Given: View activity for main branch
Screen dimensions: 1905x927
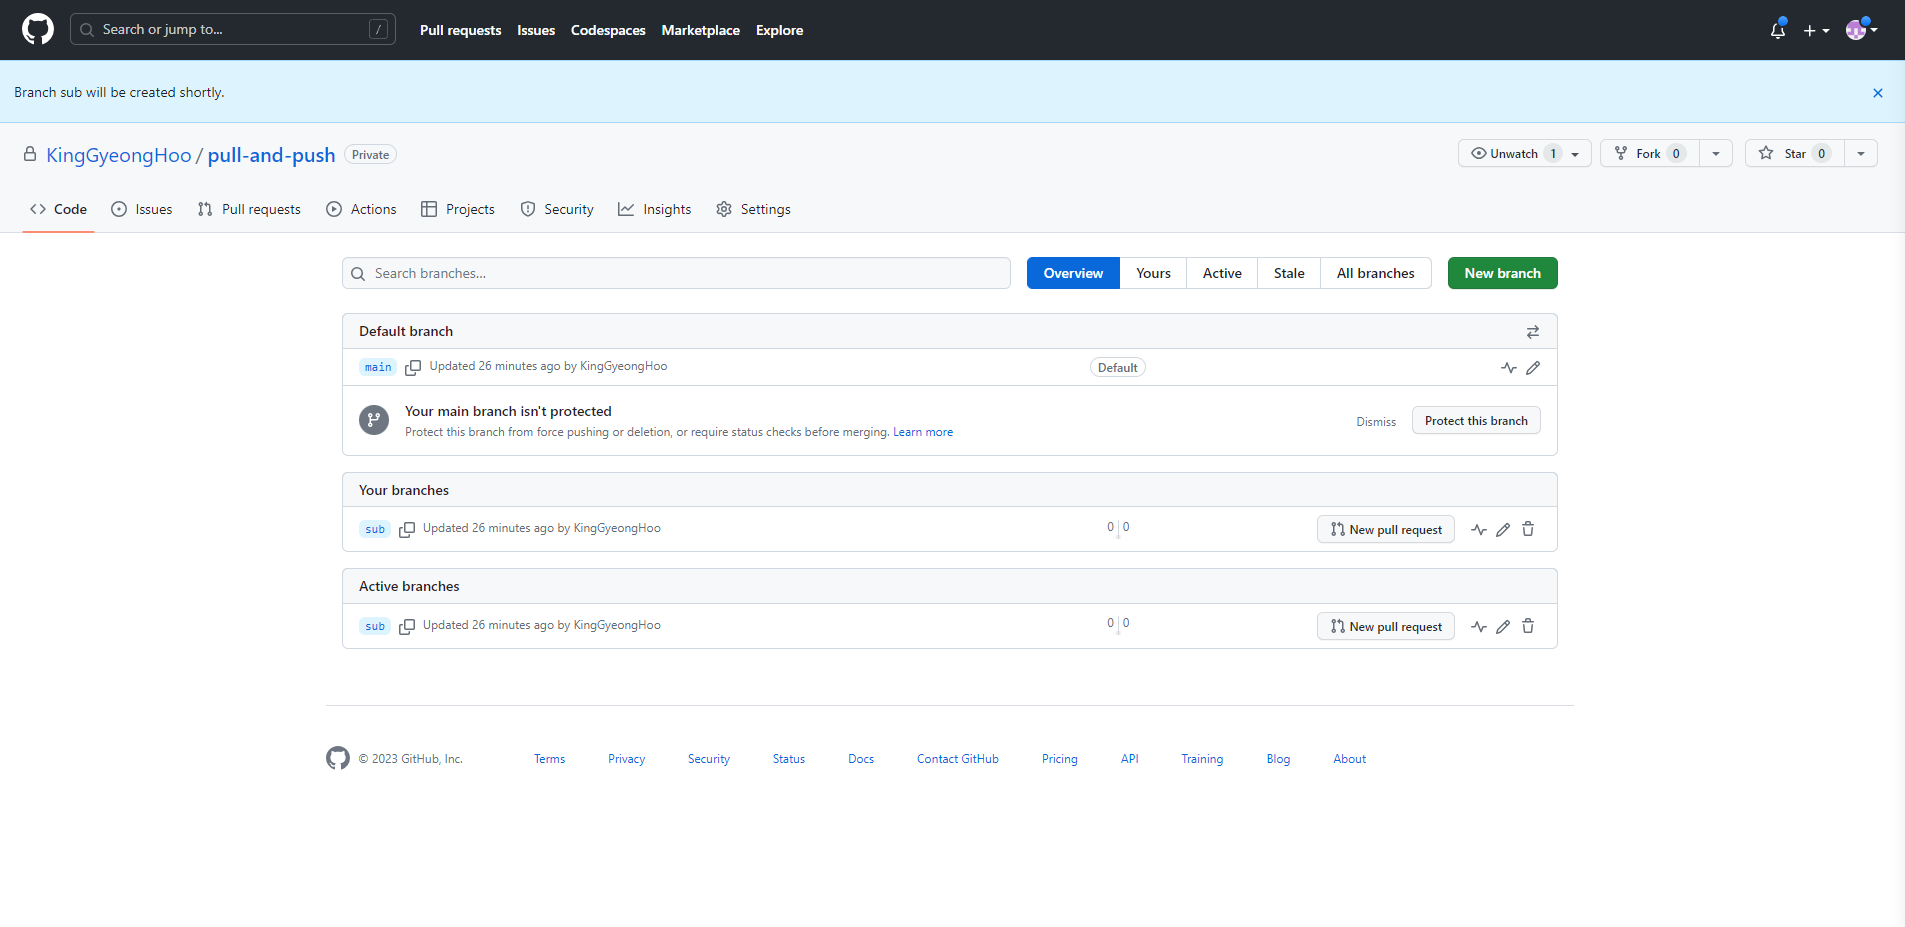Looking at the screenshot, I should pos(1509,368).
